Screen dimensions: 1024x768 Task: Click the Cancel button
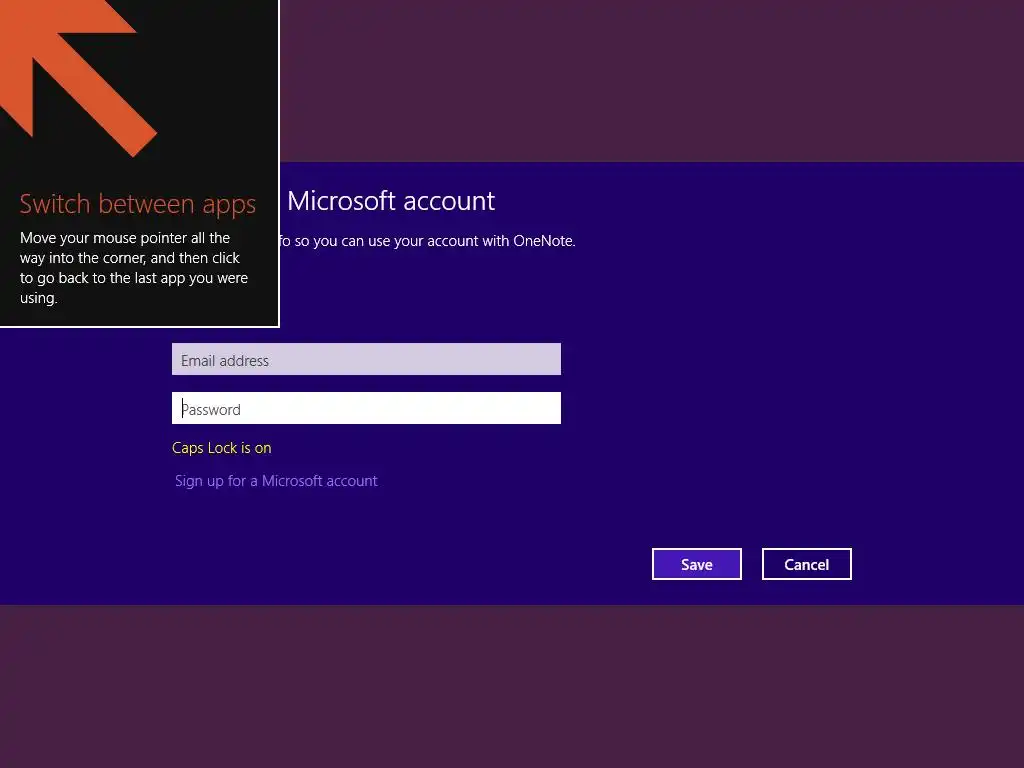click(807, 564)
